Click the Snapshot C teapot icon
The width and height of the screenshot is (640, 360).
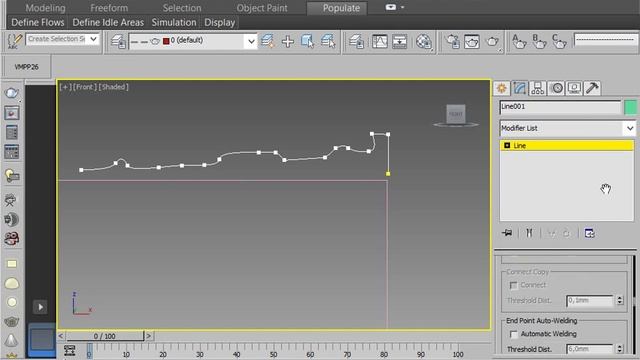(x=559, y=41)
